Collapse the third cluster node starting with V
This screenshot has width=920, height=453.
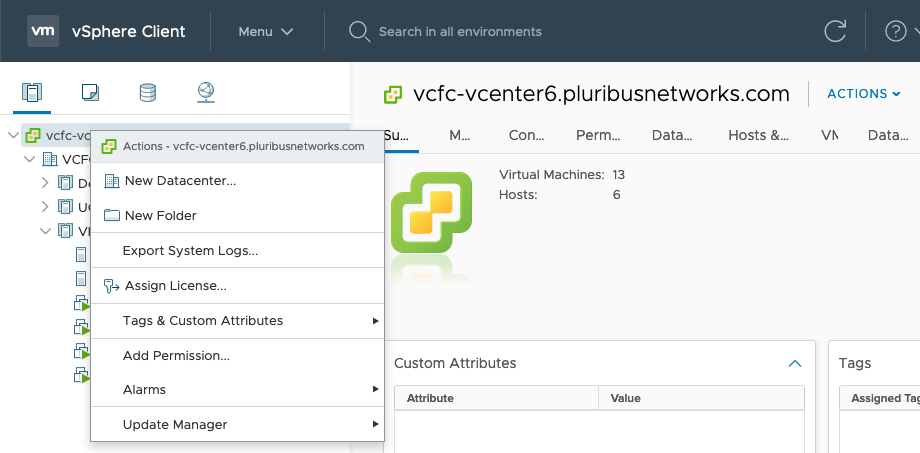[x=46, y=231]
